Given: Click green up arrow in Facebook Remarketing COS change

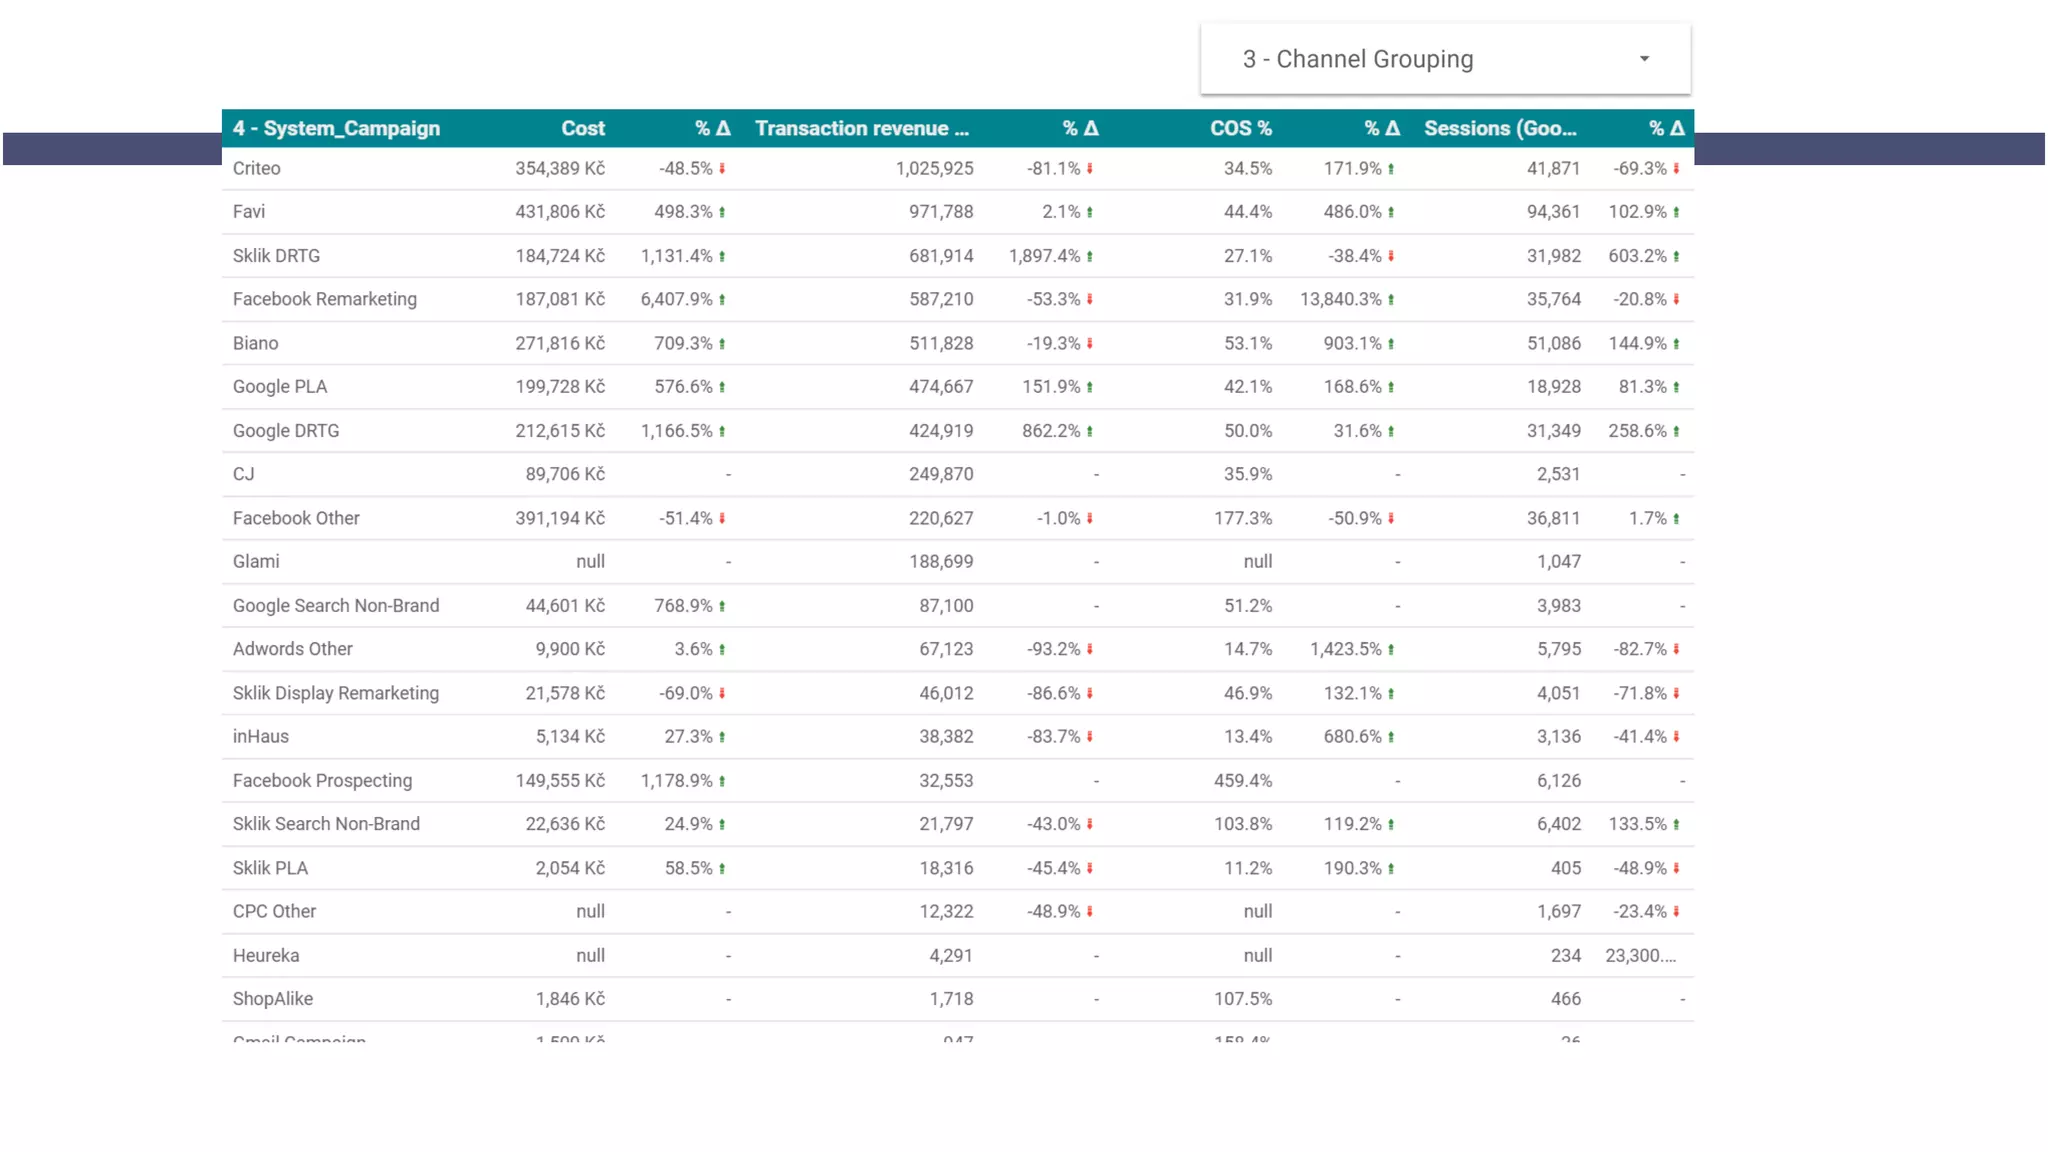Looking at the screenshot, I should [x=1391, y=300].
